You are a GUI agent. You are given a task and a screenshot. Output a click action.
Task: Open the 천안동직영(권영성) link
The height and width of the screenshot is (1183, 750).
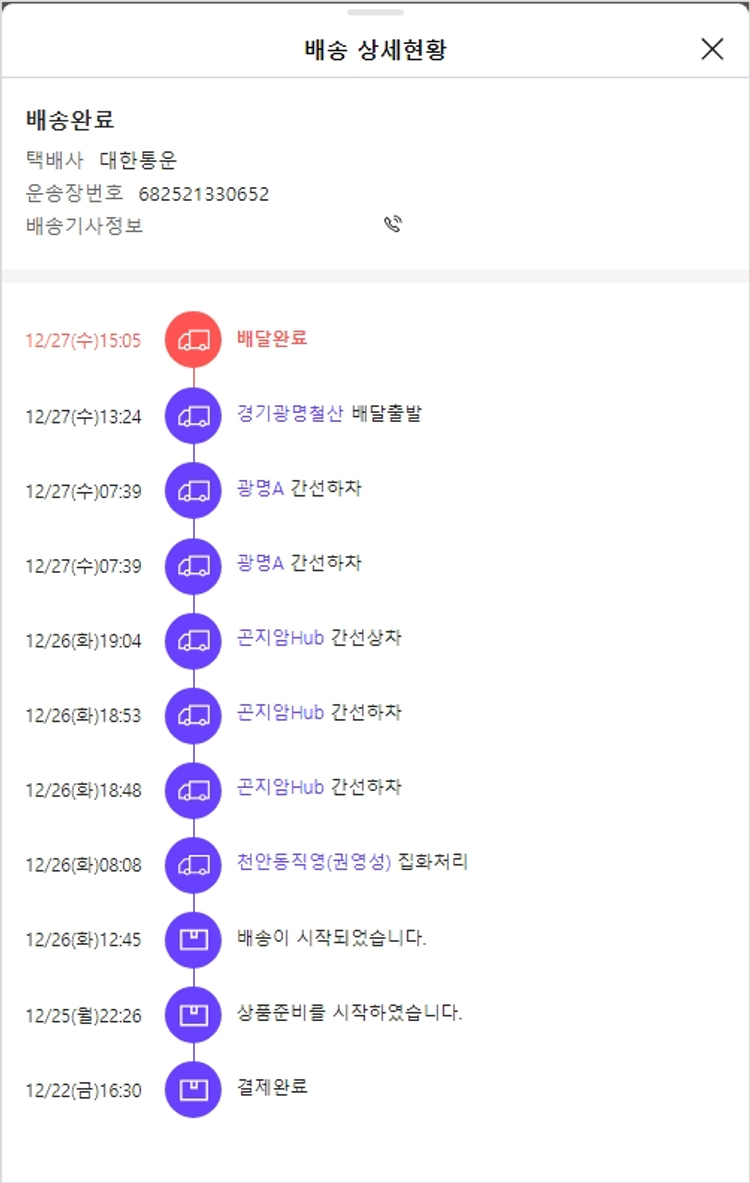pyautogui.click(x=313, y=862)
